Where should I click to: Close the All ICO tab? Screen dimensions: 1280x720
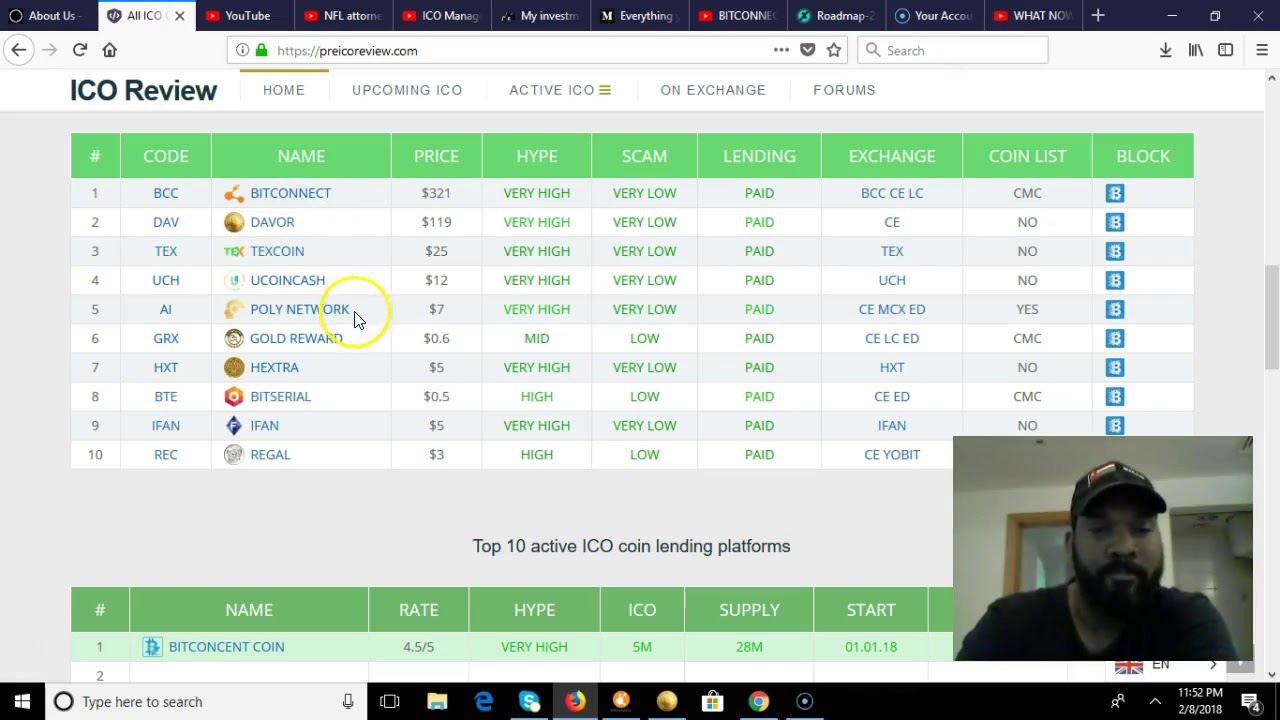180,16
